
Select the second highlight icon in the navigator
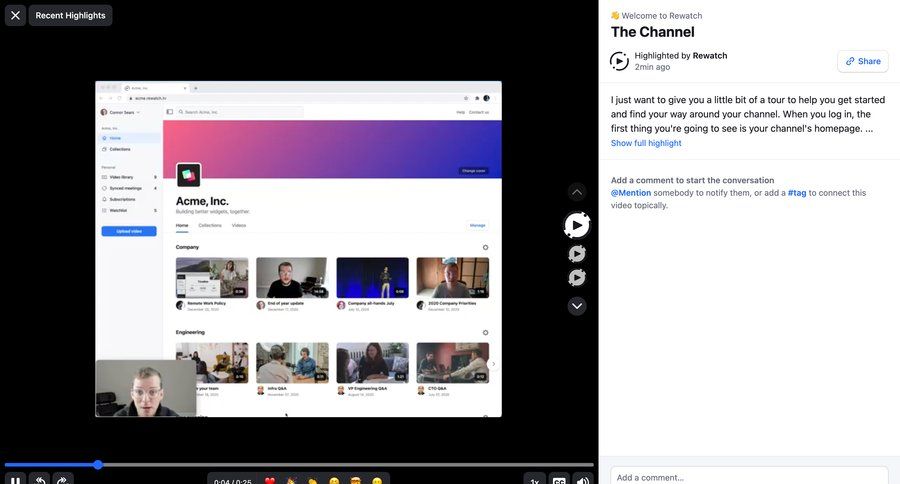[x=577, y=254]
